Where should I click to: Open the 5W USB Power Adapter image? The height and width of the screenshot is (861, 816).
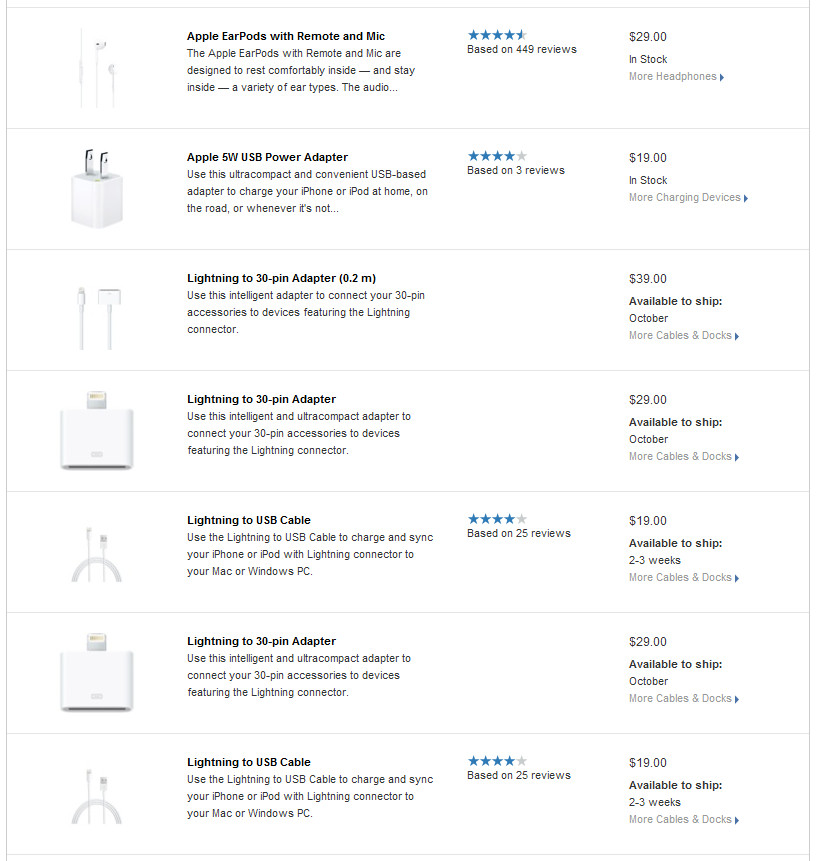(96, 188)
